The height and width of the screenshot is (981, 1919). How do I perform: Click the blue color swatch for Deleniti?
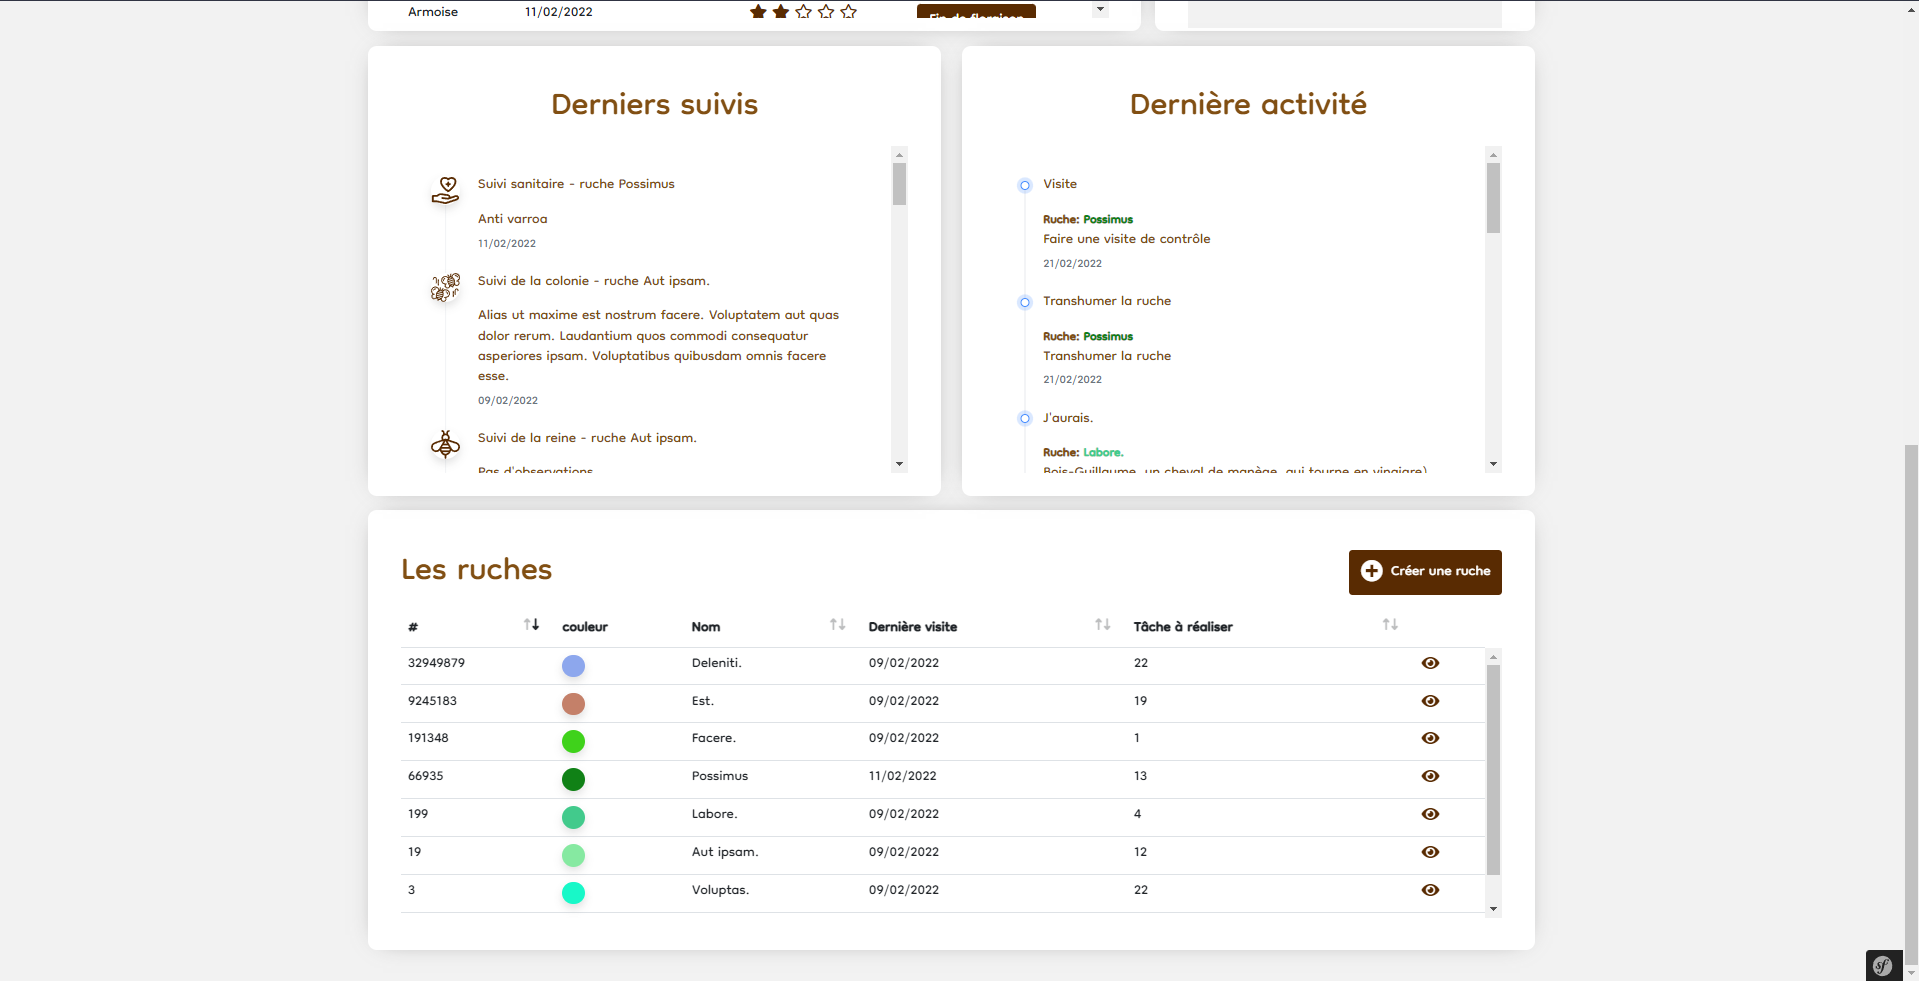573,666
